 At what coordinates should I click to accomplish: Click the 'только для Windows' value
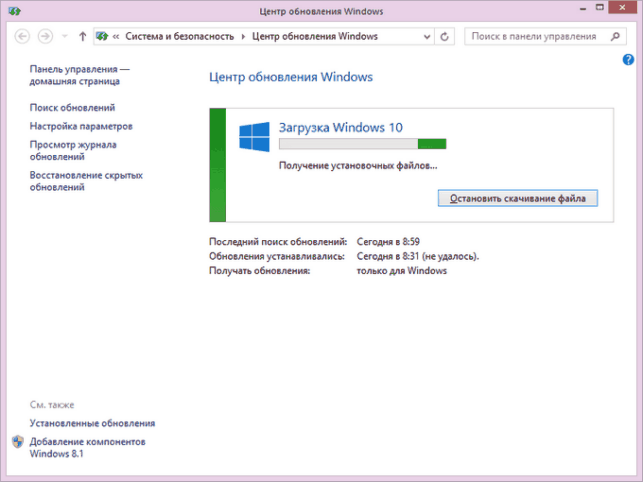[401, 271]
